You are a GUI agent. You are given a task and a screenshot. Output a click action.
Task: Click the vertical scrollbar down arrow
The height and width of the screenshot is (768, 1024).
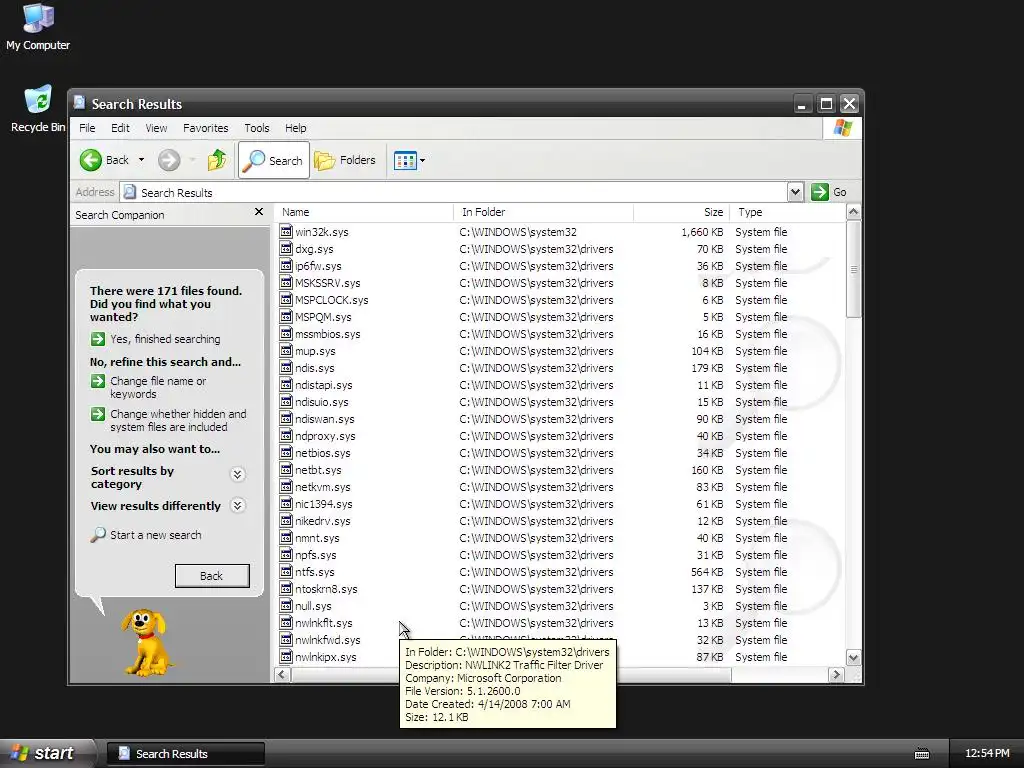(853, 658)
